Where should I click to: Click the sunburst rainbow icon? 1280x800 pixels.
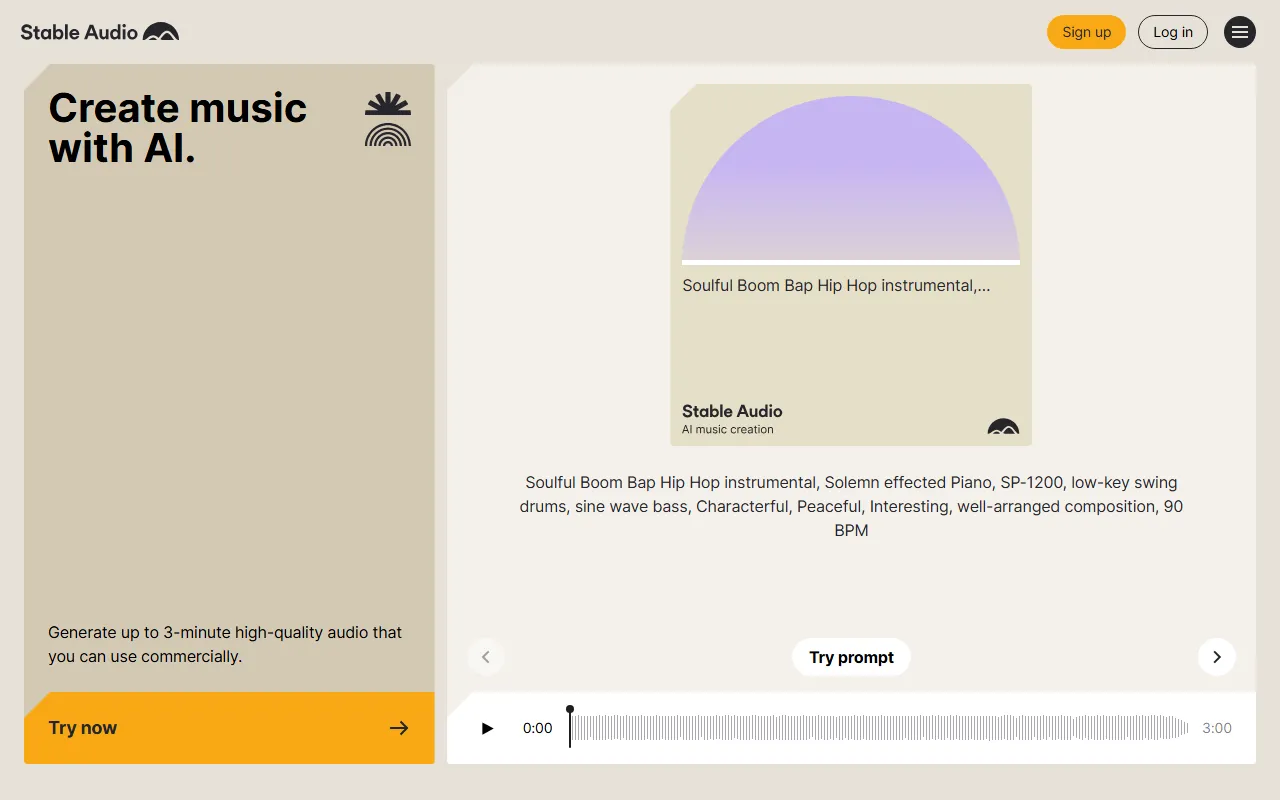click(x=388, y=120)
